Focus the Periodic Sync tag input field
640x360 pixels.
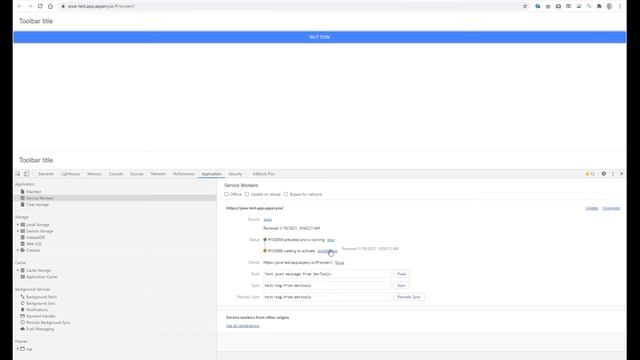[x=327, y=297]
